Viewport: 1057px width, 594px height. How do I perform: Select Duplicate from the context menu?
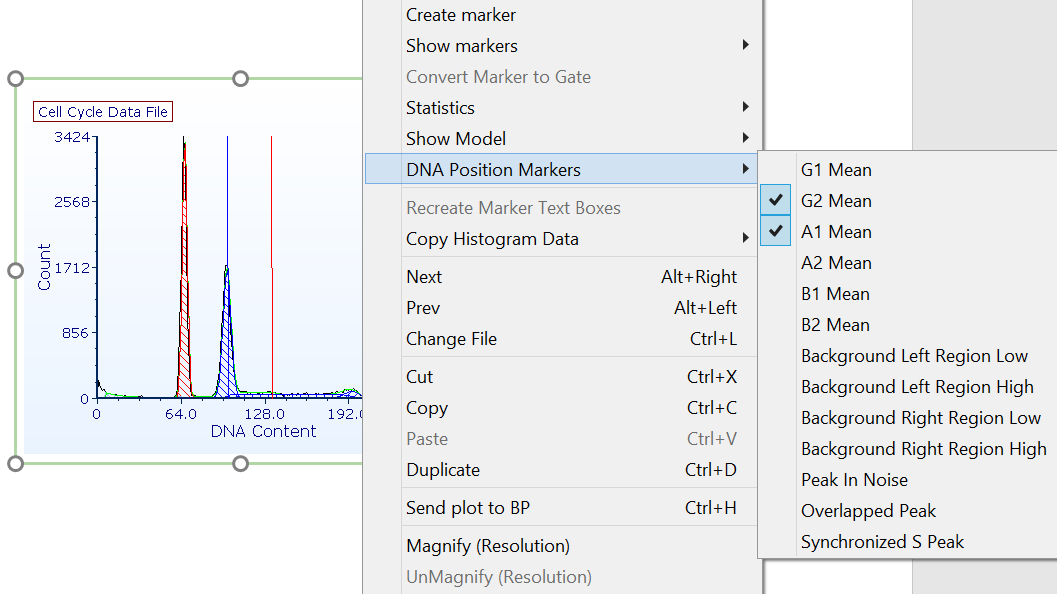coord(443,470)
